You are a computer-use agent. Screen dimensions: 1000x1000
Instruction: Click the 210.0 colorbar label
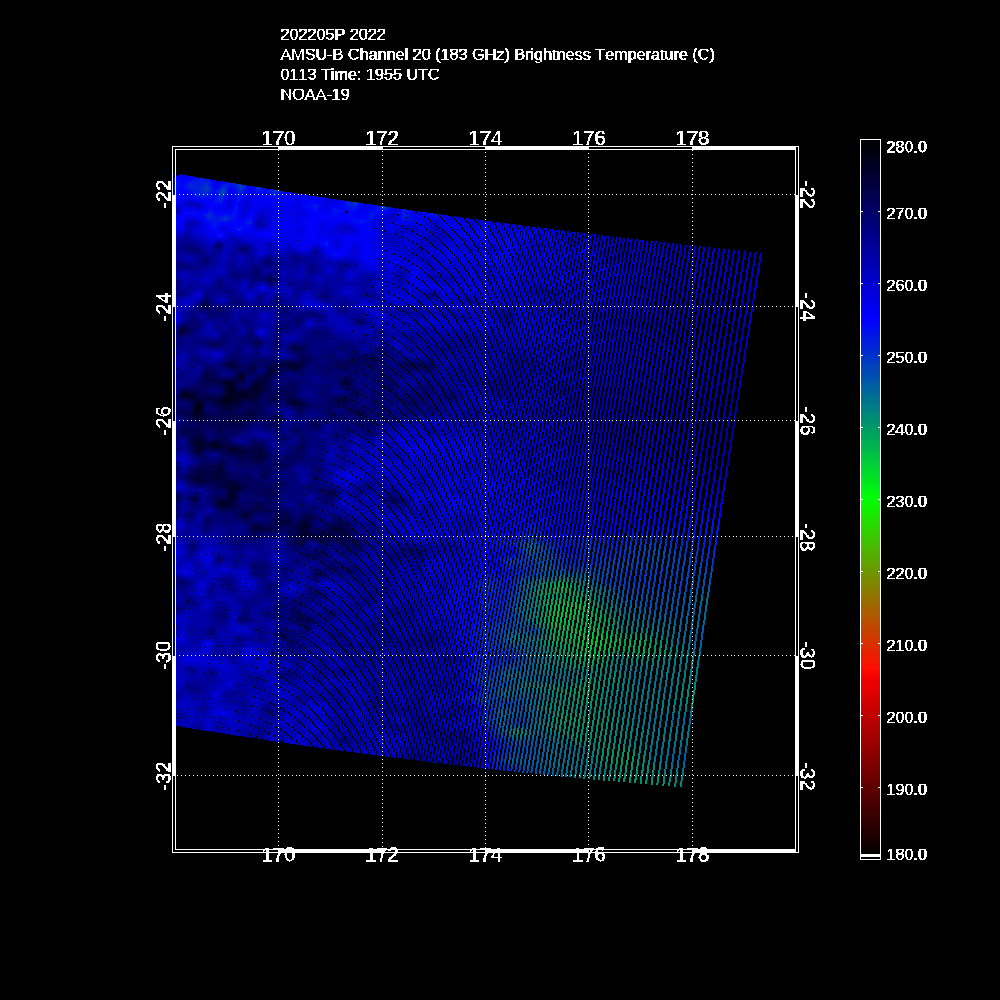[906, 645]
